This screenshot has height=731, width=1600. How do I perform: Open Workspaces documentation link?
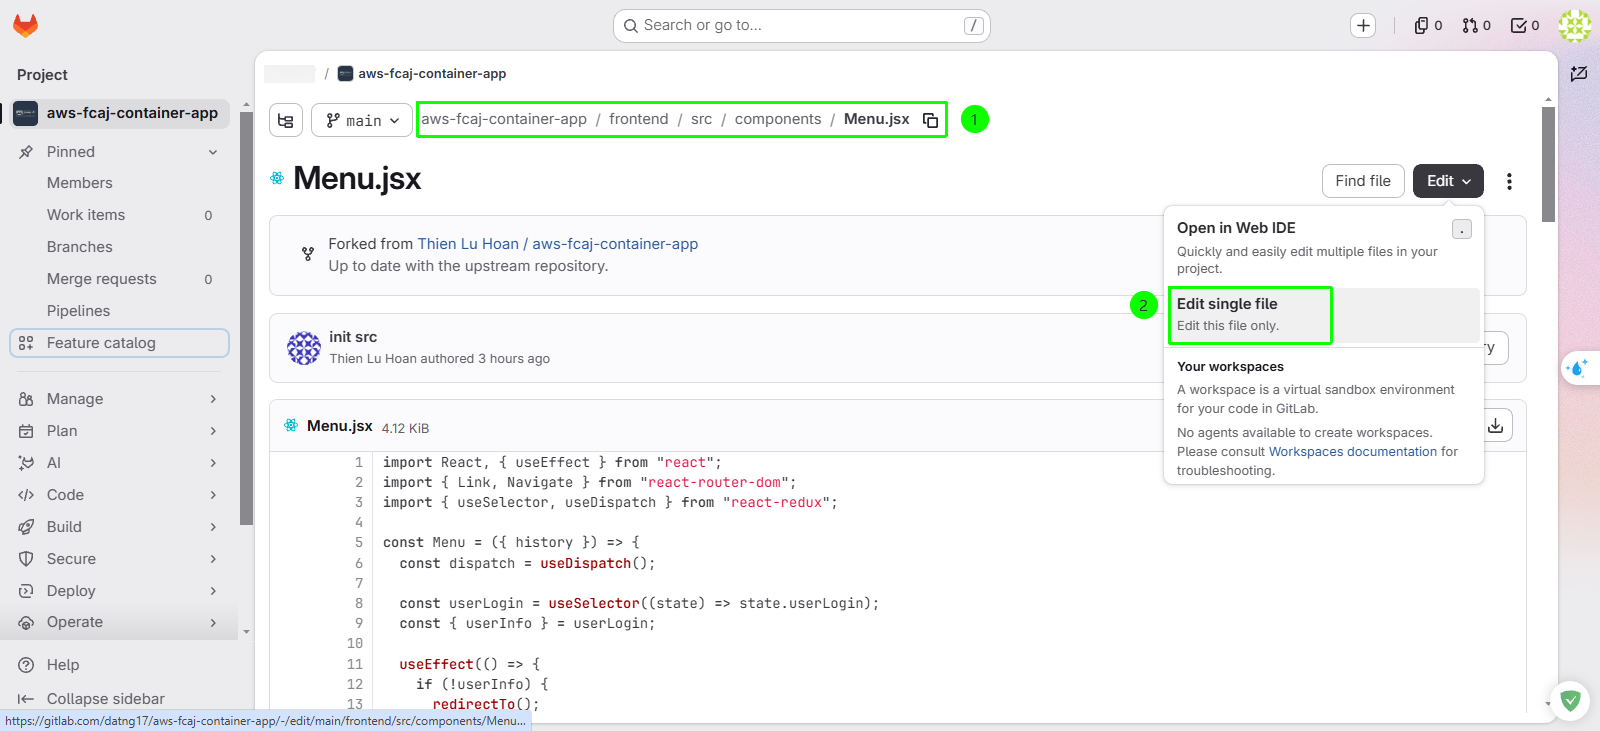(x=1352, y=452)
